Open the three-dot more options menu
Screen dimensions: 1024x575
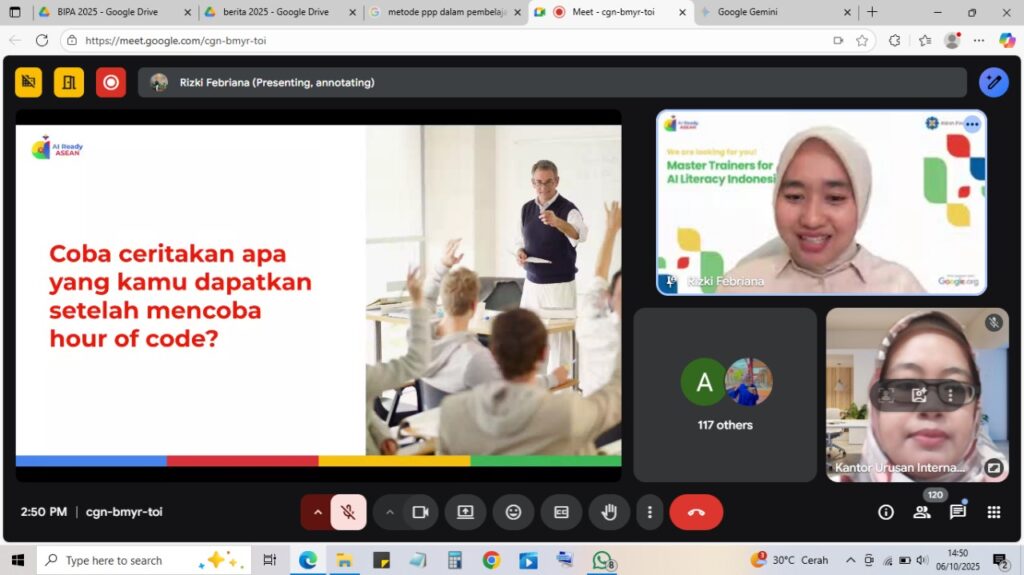(x=649, y=512)
